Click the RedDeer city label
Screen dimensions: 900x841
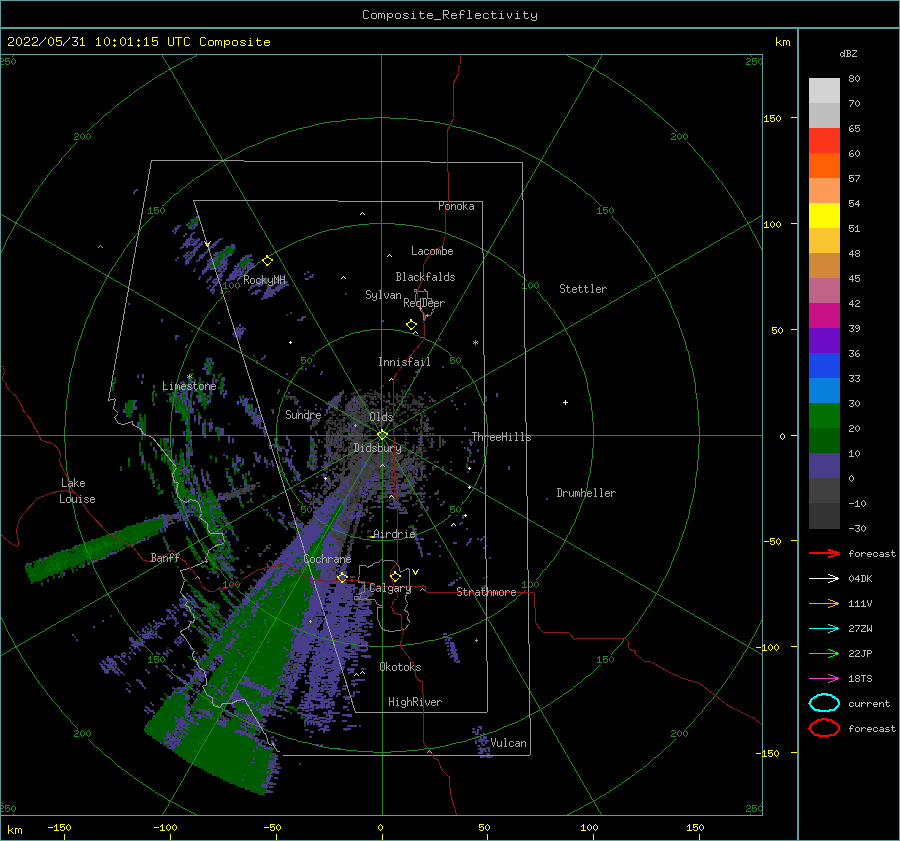click(x=424, y=303)
